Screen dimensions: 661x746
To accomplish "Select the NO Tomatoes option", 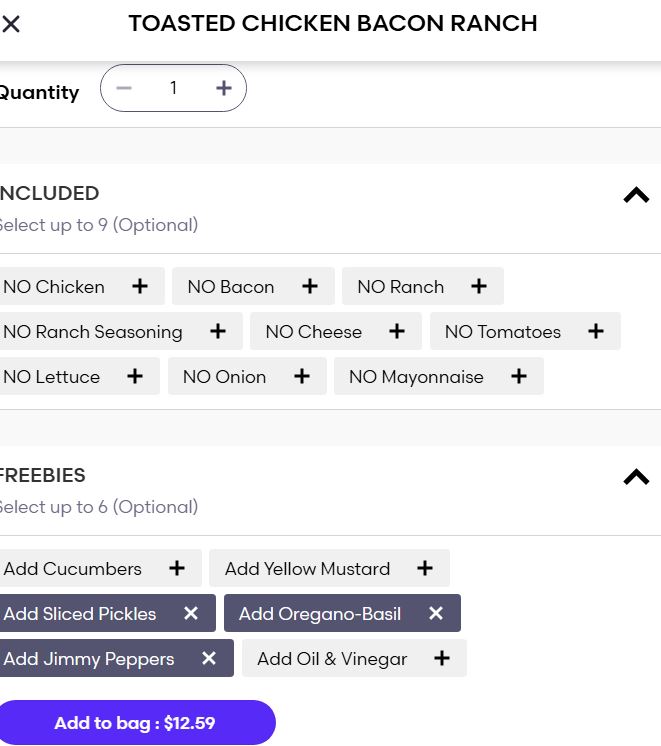I will (x=524, y=332).
